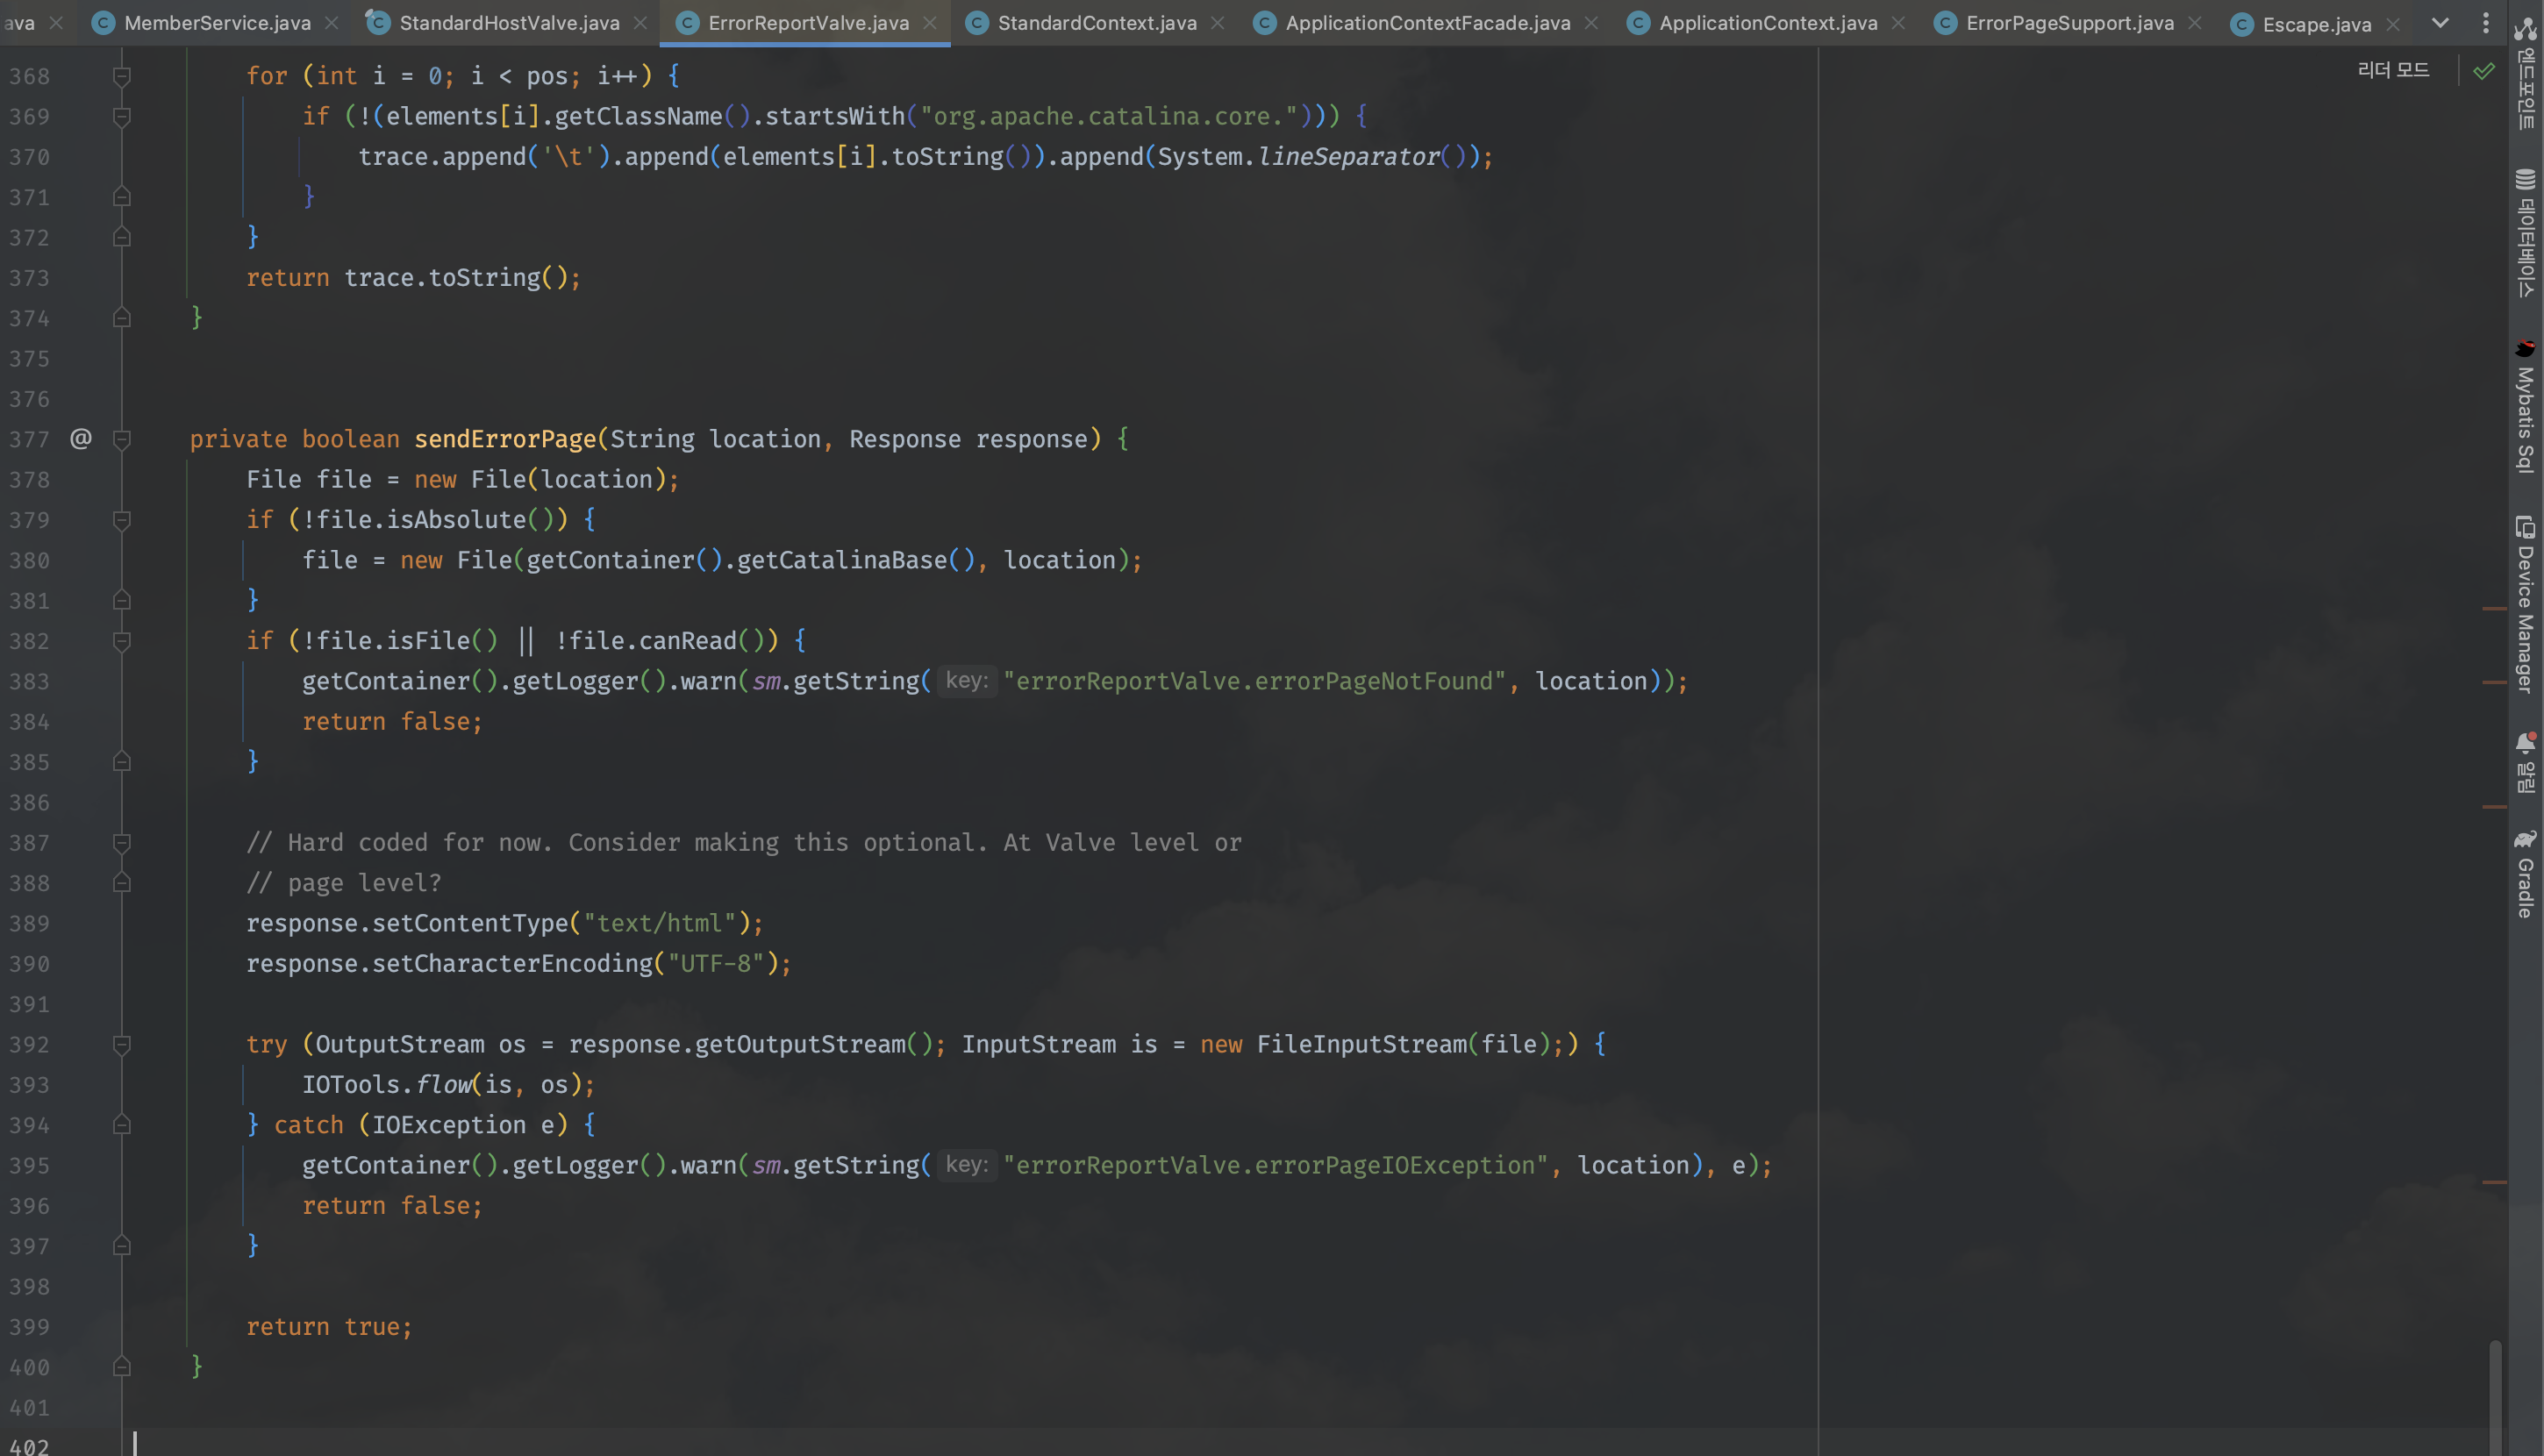Click FileInputStream on line 392

1362,1045
